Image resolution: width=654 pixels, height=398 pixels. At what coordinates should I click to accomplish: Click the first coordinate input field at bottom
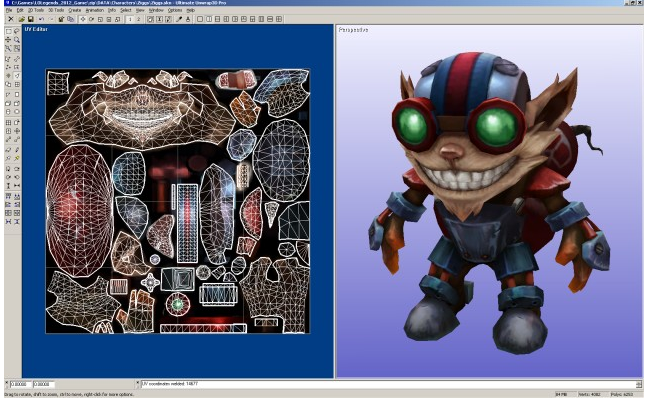coord(20,384)
